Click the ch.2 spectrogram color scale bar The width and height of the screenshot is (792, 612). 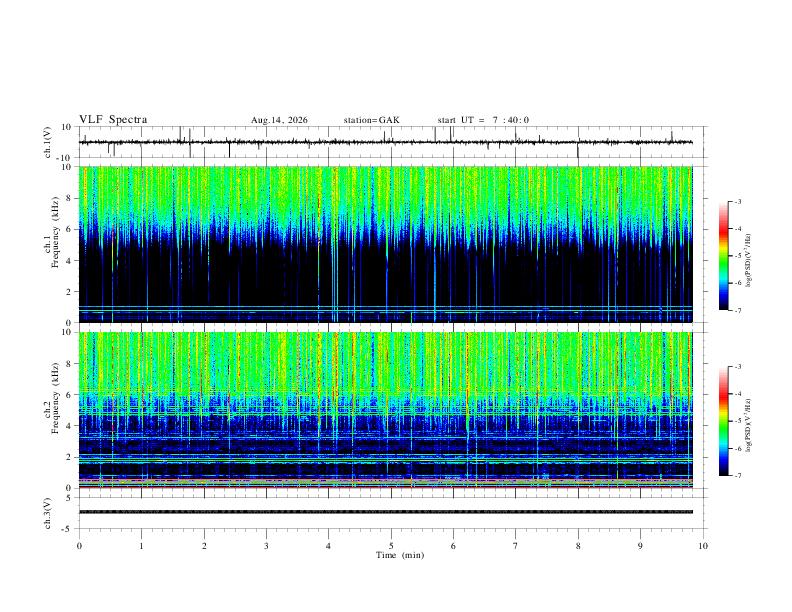(x=723, y=421)
